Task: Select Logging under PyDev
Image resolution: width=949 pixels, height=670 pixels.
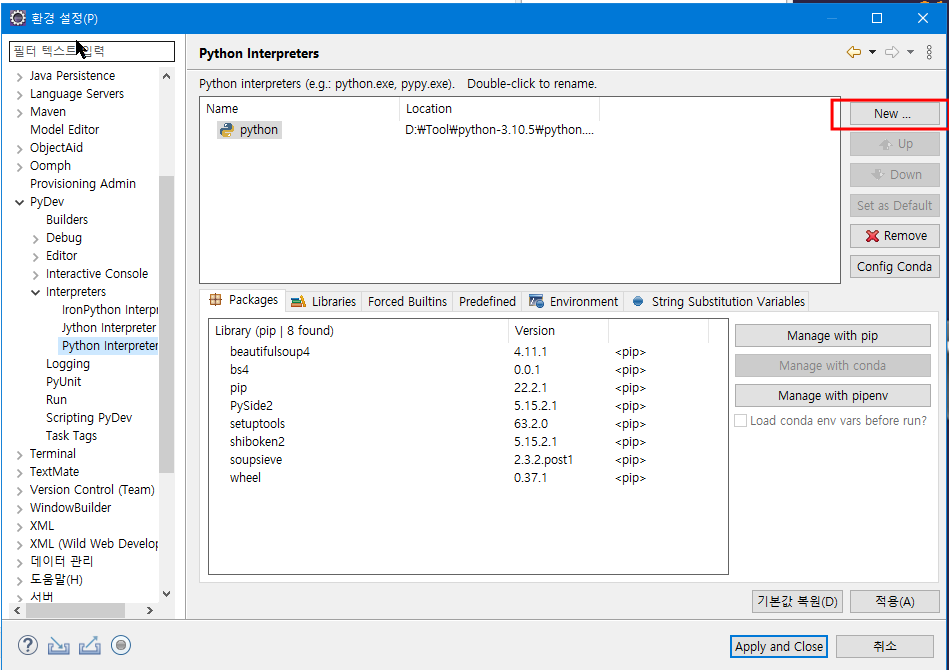Action: click(68, 364)
